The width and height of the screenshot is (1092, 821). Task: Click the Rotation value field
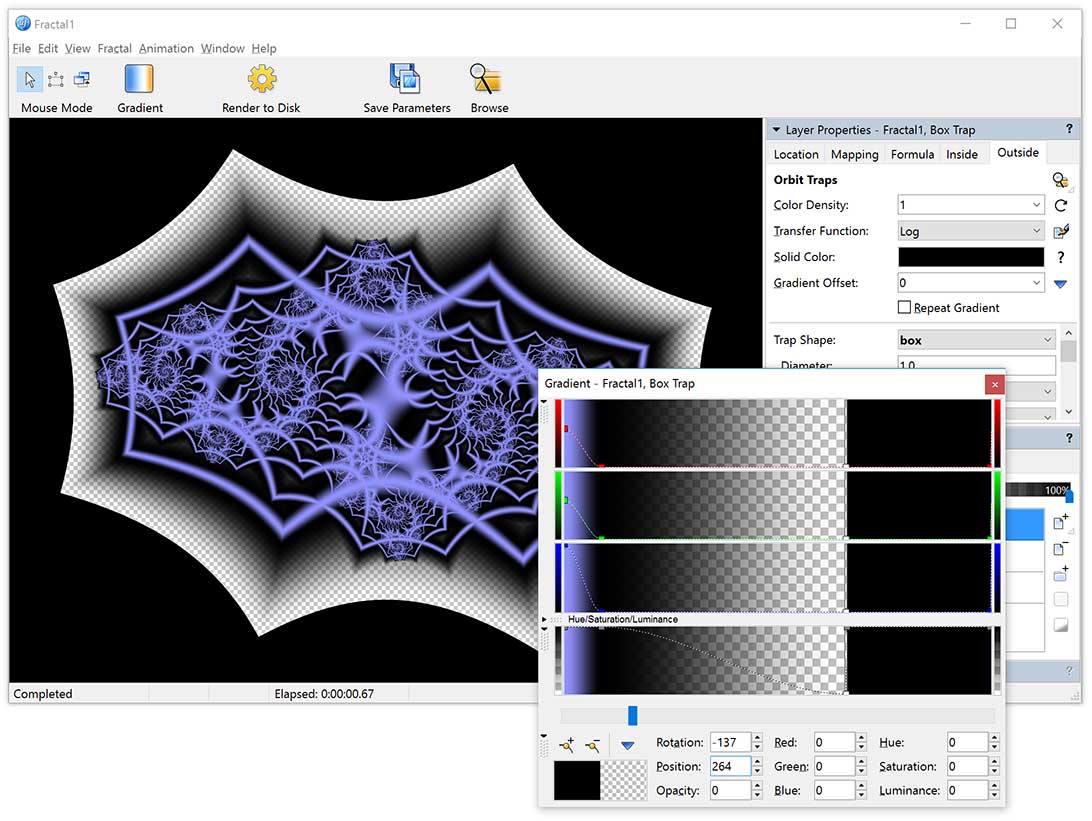(731, 742)
